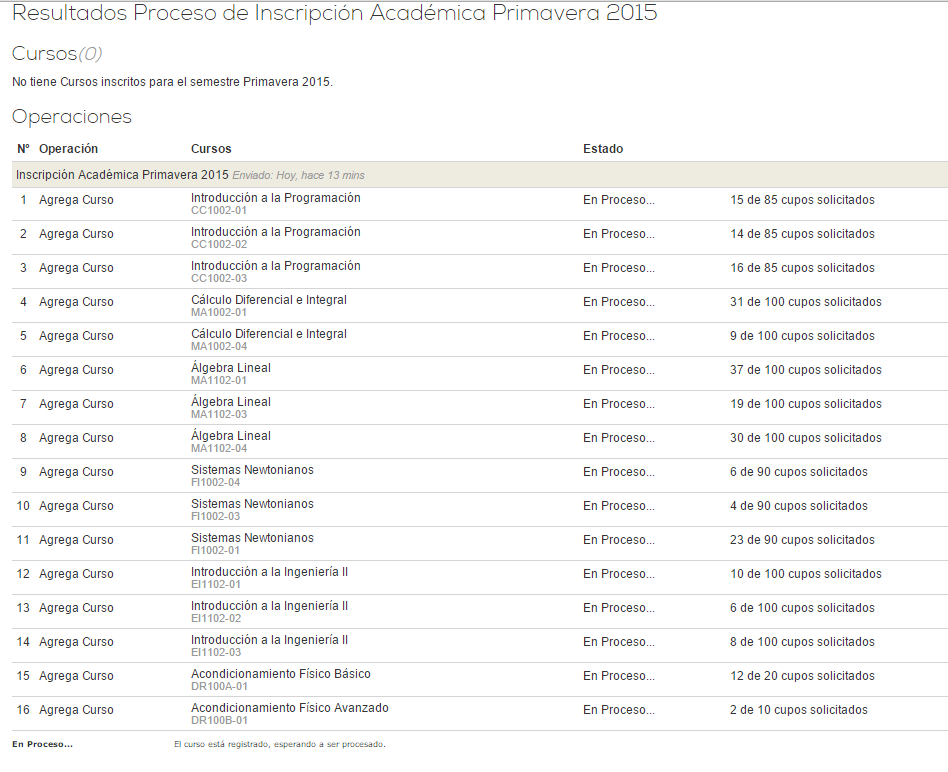
Task: Open Álgebra Lineal section MA1102-01
Action: [x=230, y=368]
